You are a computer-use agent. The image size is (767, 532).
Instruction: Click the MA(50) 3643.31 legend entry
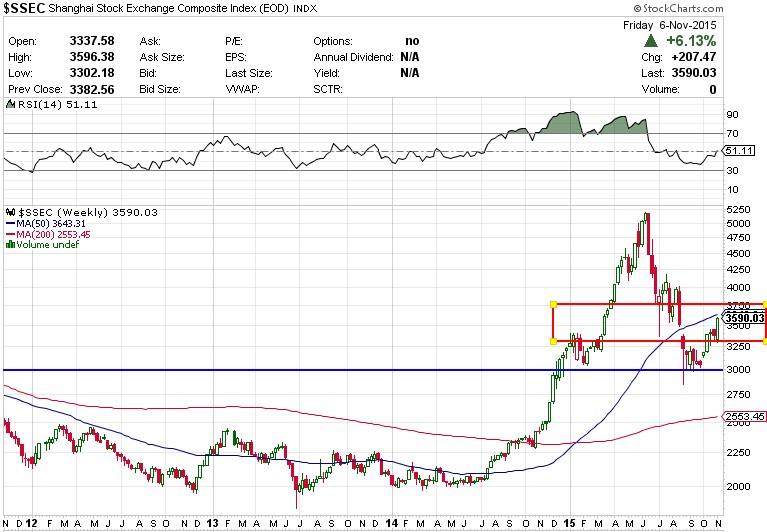(x=45, y=223)
